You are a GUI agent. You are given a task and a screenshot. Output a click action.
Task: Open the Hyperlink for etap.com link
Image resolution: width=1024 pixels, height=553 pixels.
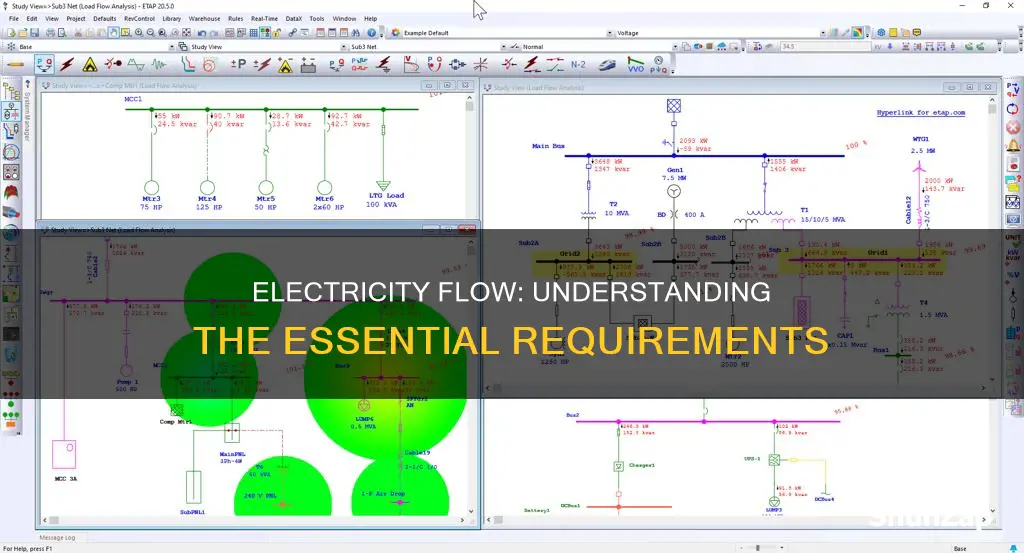pyautogui.click(x=921, y=112)
